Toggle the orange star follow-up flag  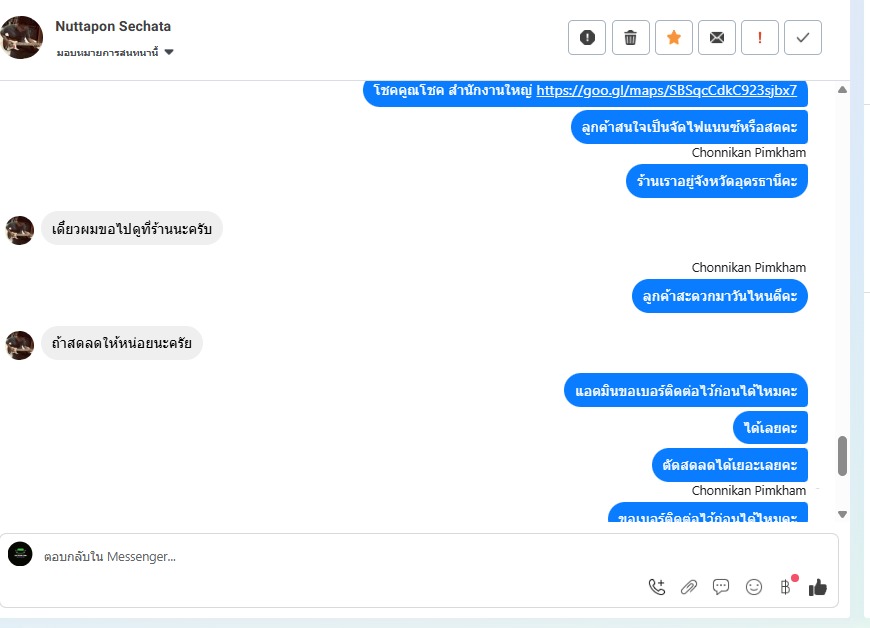(x=674, y=38)
